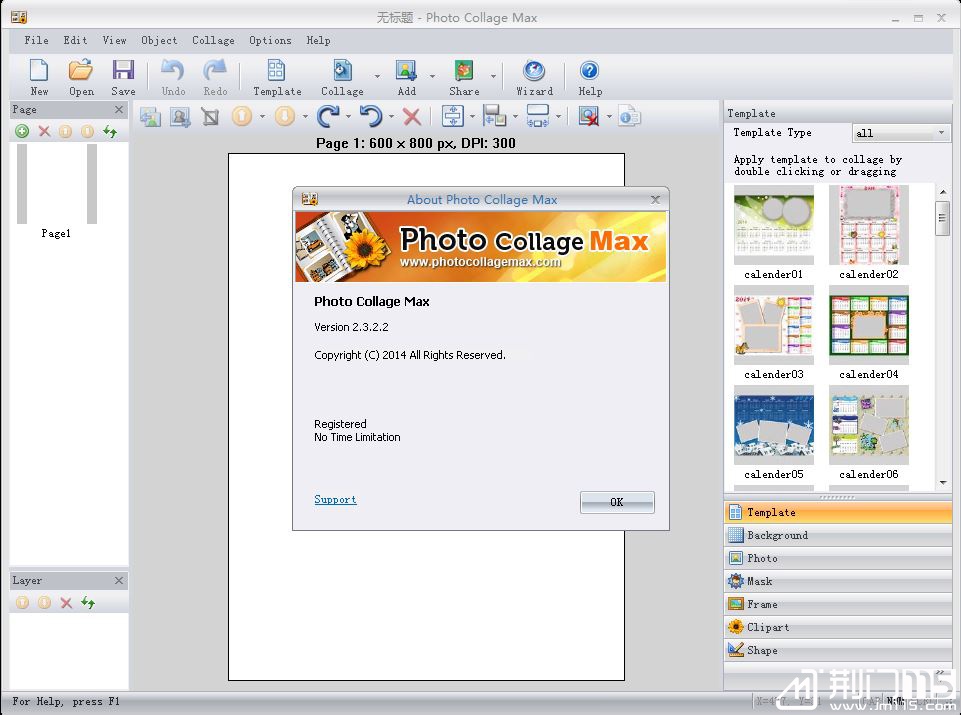The width and height of the screenshot is (961, 715).
Task: Save the collage with the Save icon
Action: [123, 70]
